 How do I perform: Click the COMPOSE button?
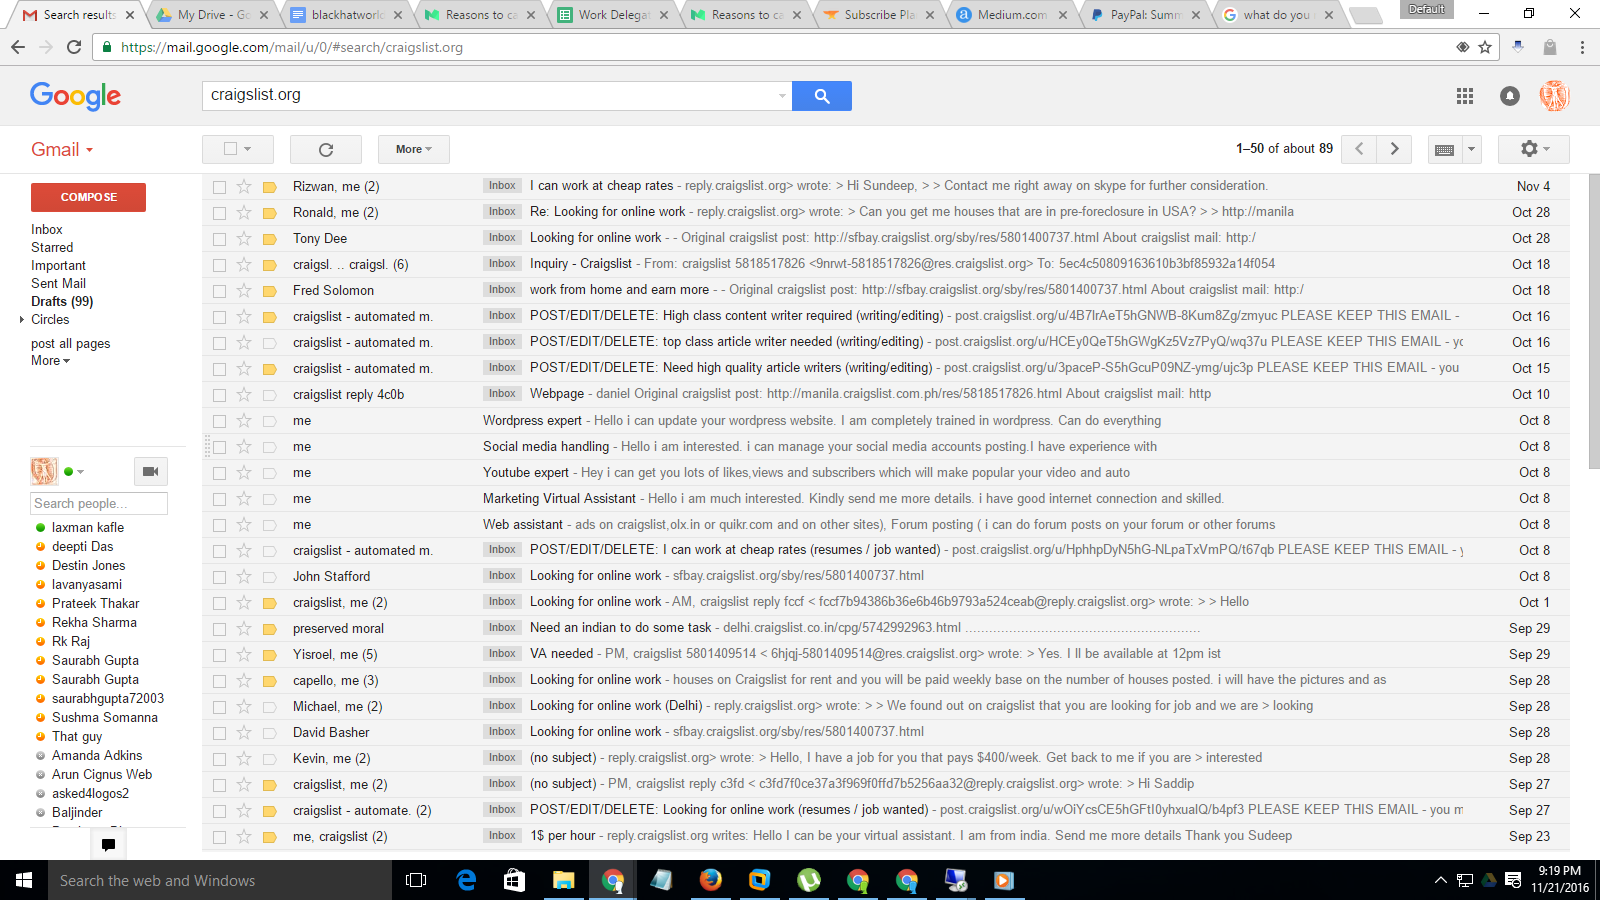click(x=88, y=197)
